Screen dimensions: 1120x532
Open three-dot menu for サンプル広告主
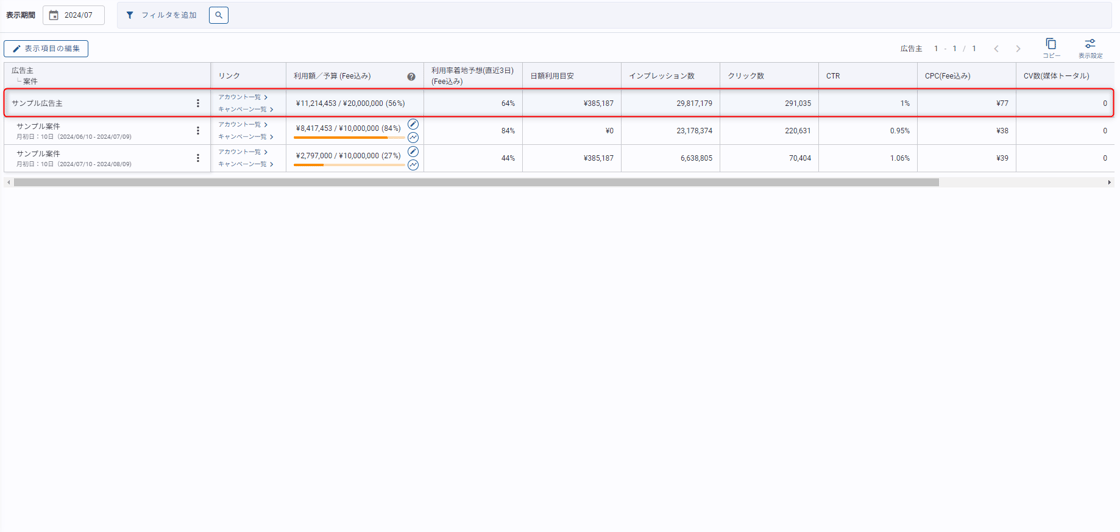tap(198, 103)
